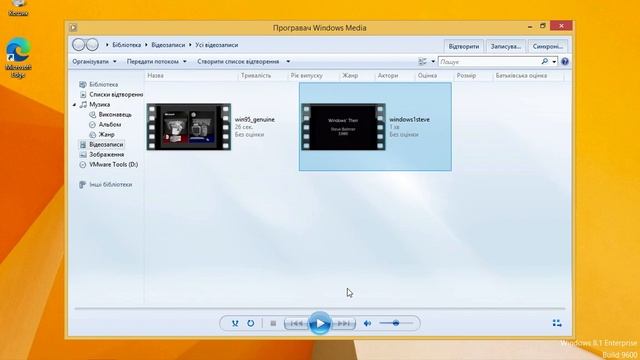Open the Синхроні... sync tab
640x360 pixels.
(547, 47)
